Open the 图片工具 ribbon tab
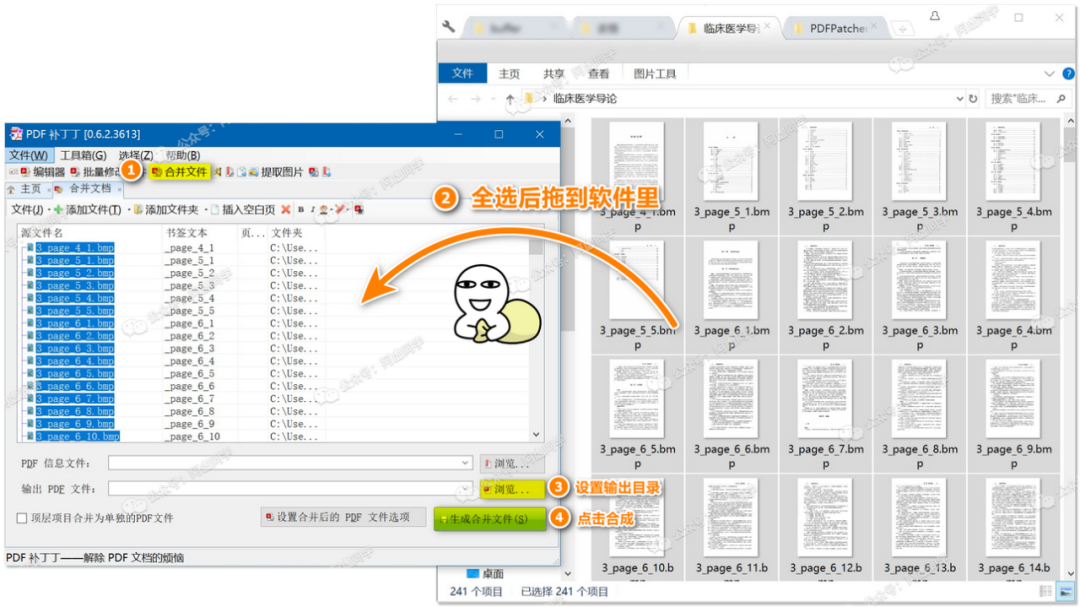The height and width of the screenshot is (607, 1080). coord(654,74)
